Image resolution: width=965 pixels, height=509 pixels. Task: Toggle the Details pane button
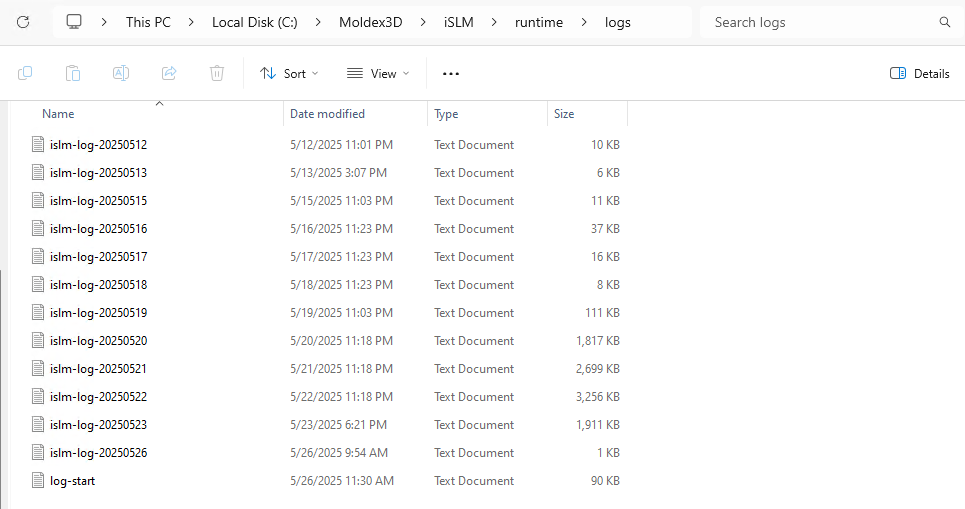point(919,73)
